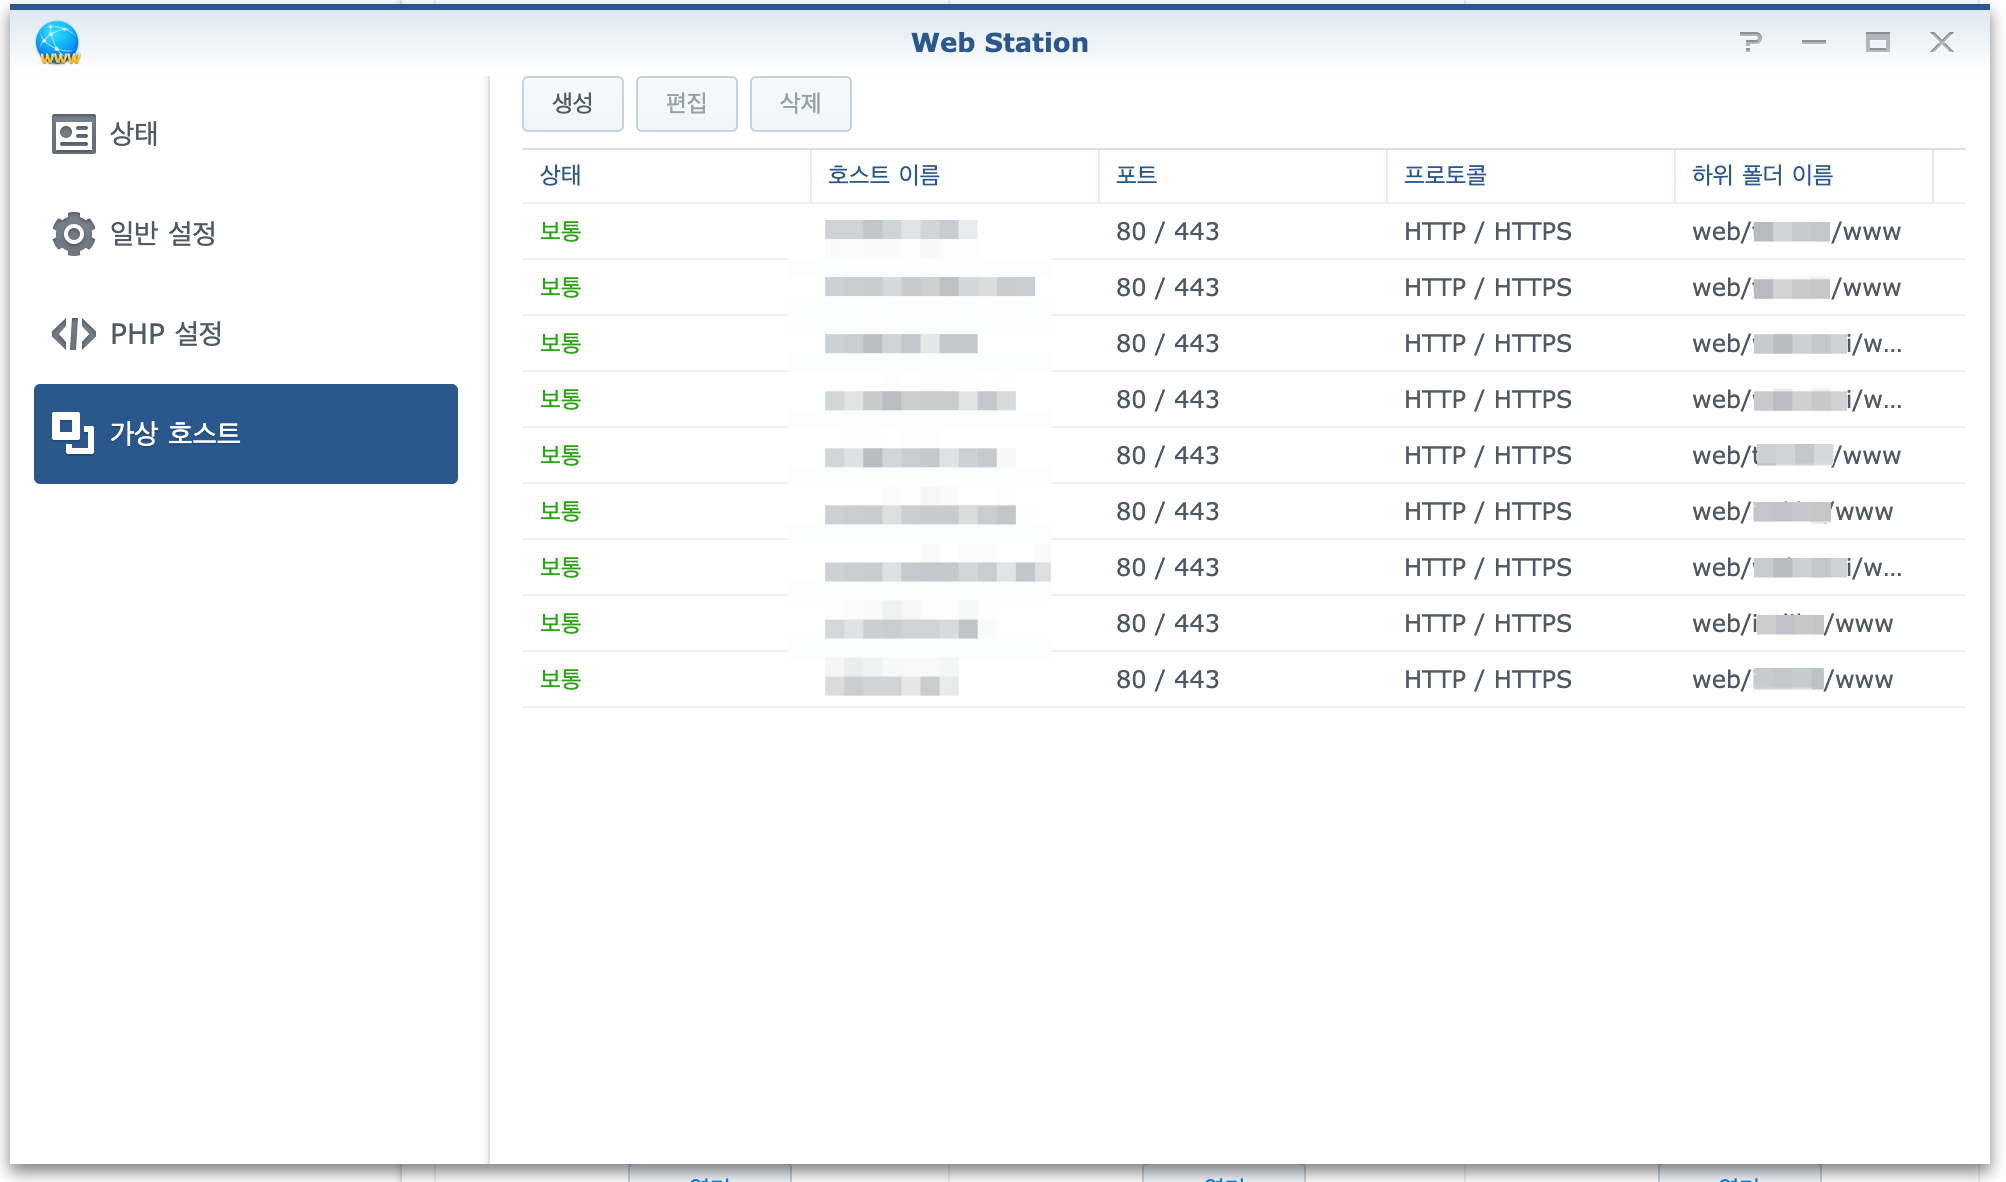This screenshot has width=2006, height=1182.
Task: Click the 하위 폴더 이름 column header
Action: [1762, 176]
